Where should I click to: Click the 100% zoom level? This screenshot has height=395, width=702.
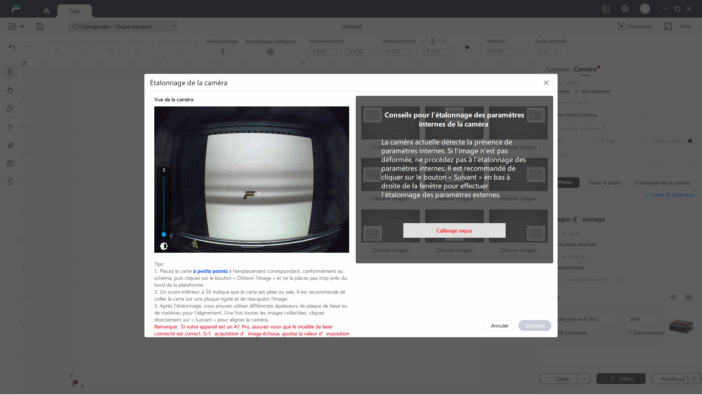[685, 26]
